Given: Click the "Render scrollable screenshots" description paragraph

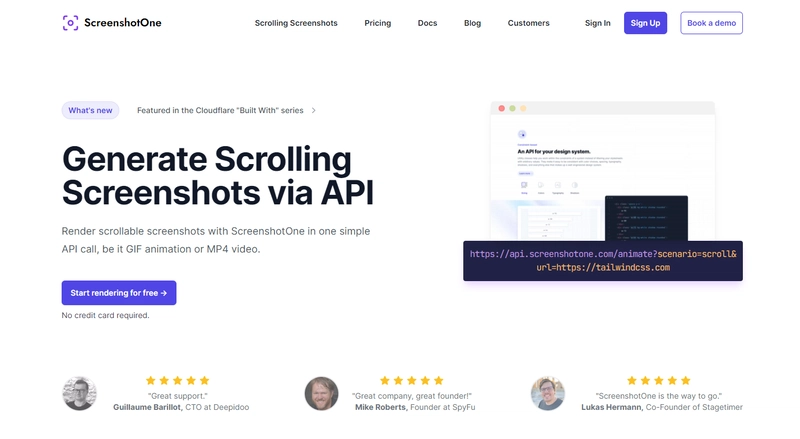Looking at the screenshot, I should tap(216, 240).
